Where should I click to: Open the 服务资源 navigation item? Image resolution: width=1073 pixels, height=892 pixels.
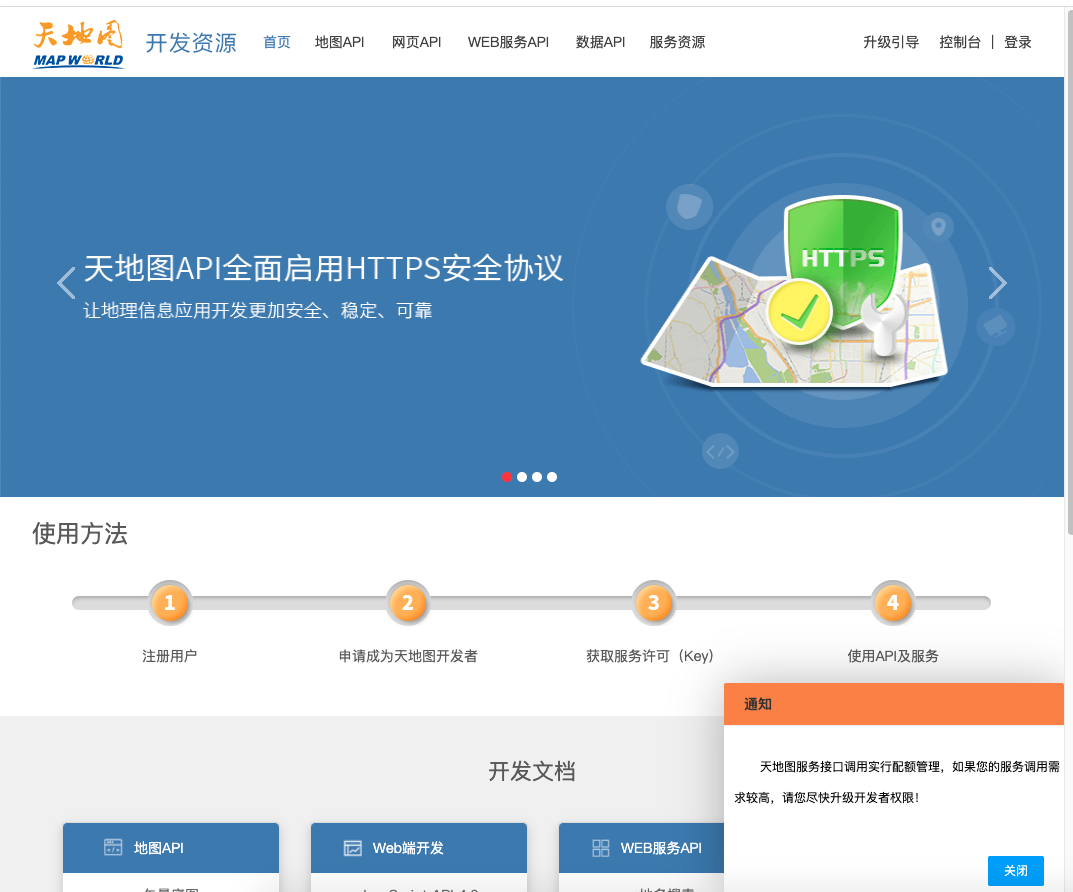(x=677, y=42)
